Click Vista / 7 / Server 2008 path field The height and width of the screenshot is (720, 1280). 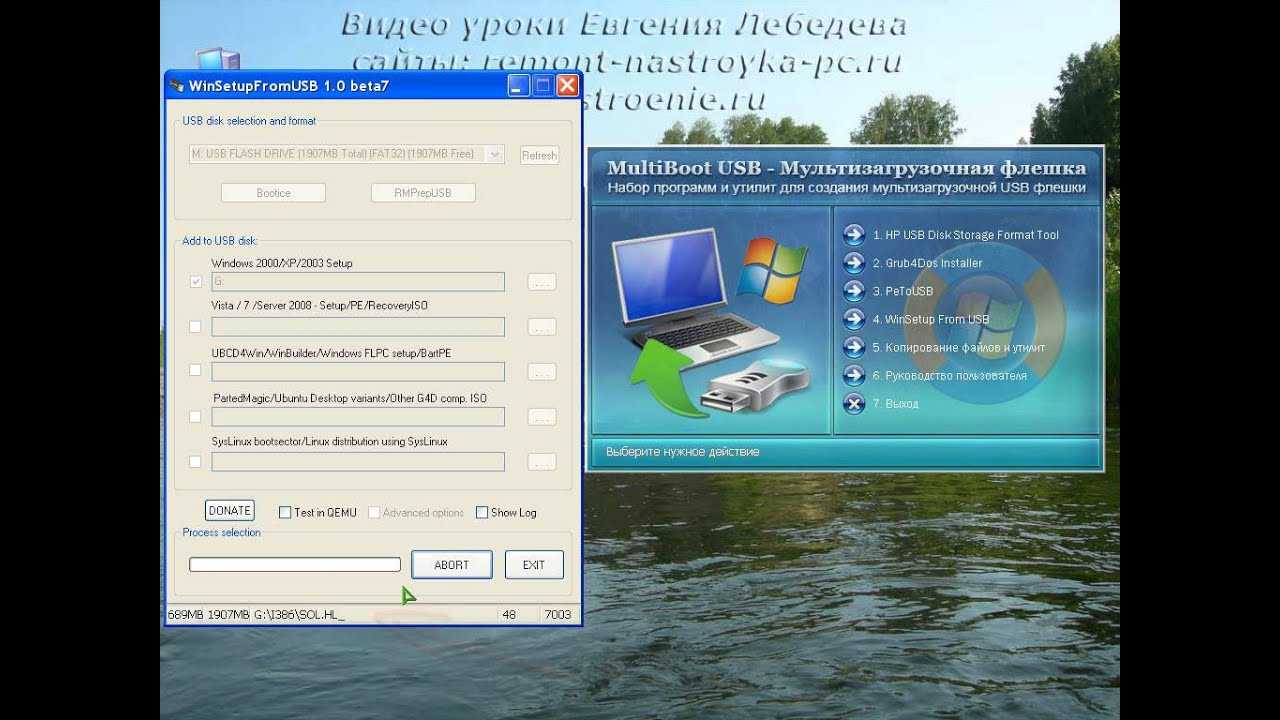pyautogui.click(x=358, y=327)
